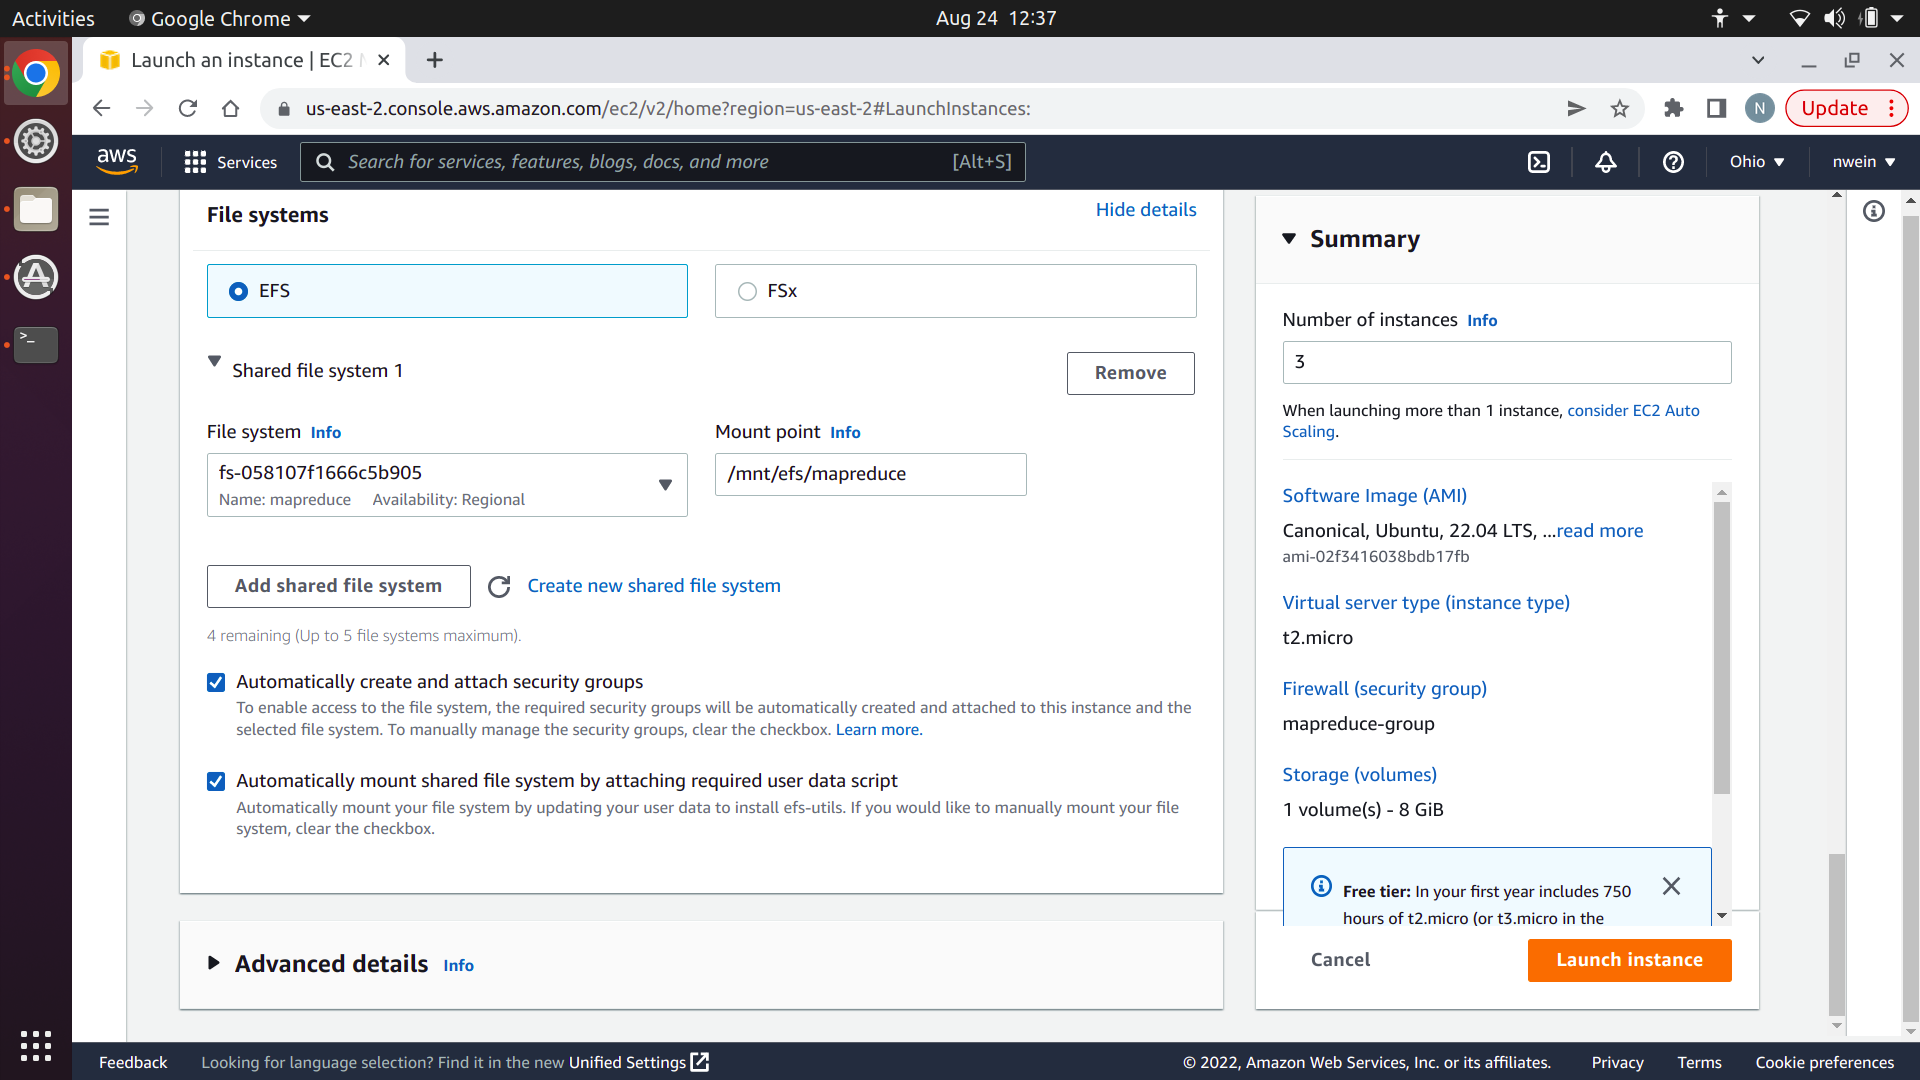The height and width of the screenshot is (1080, 1920).
Task: Uncheck automatically mount shared file system
Action: pyautogui.click(x=216, y=782)
